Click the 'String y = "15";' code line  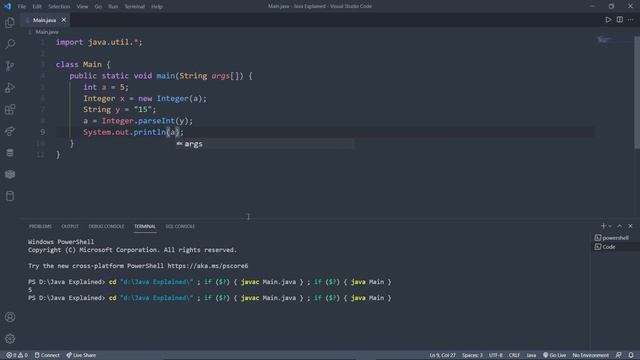point(120,109)
